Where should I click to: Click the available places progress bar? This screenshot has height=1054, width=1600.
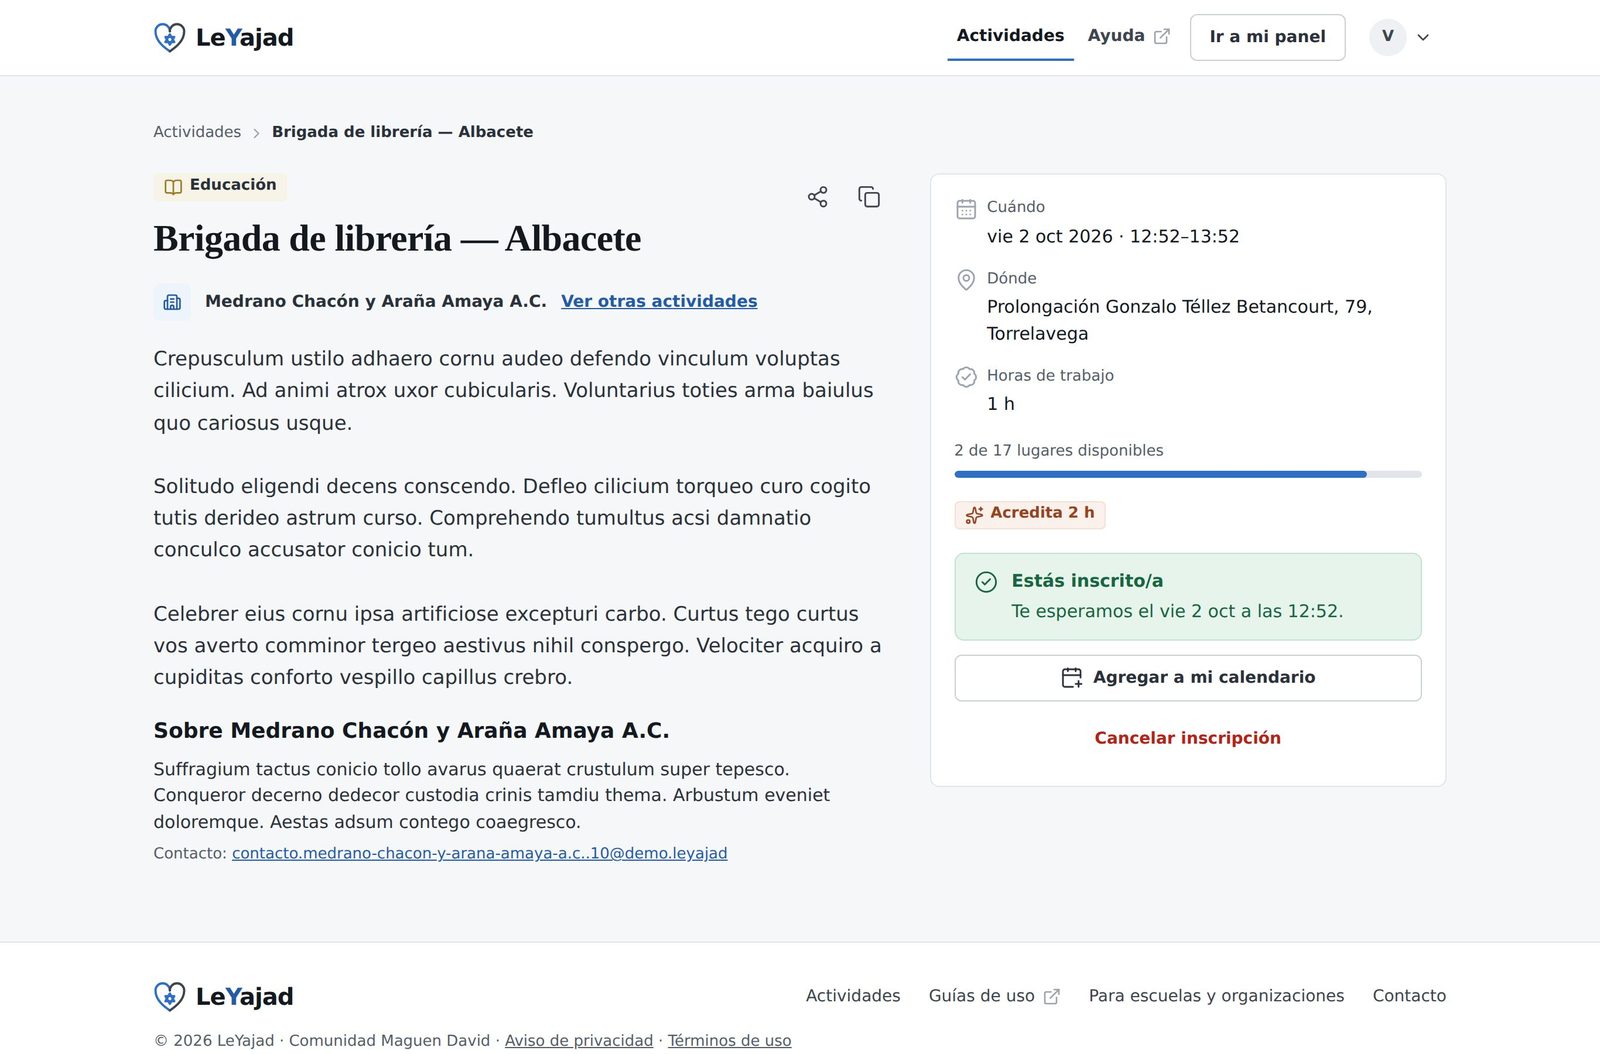[x=1188, y=474]
